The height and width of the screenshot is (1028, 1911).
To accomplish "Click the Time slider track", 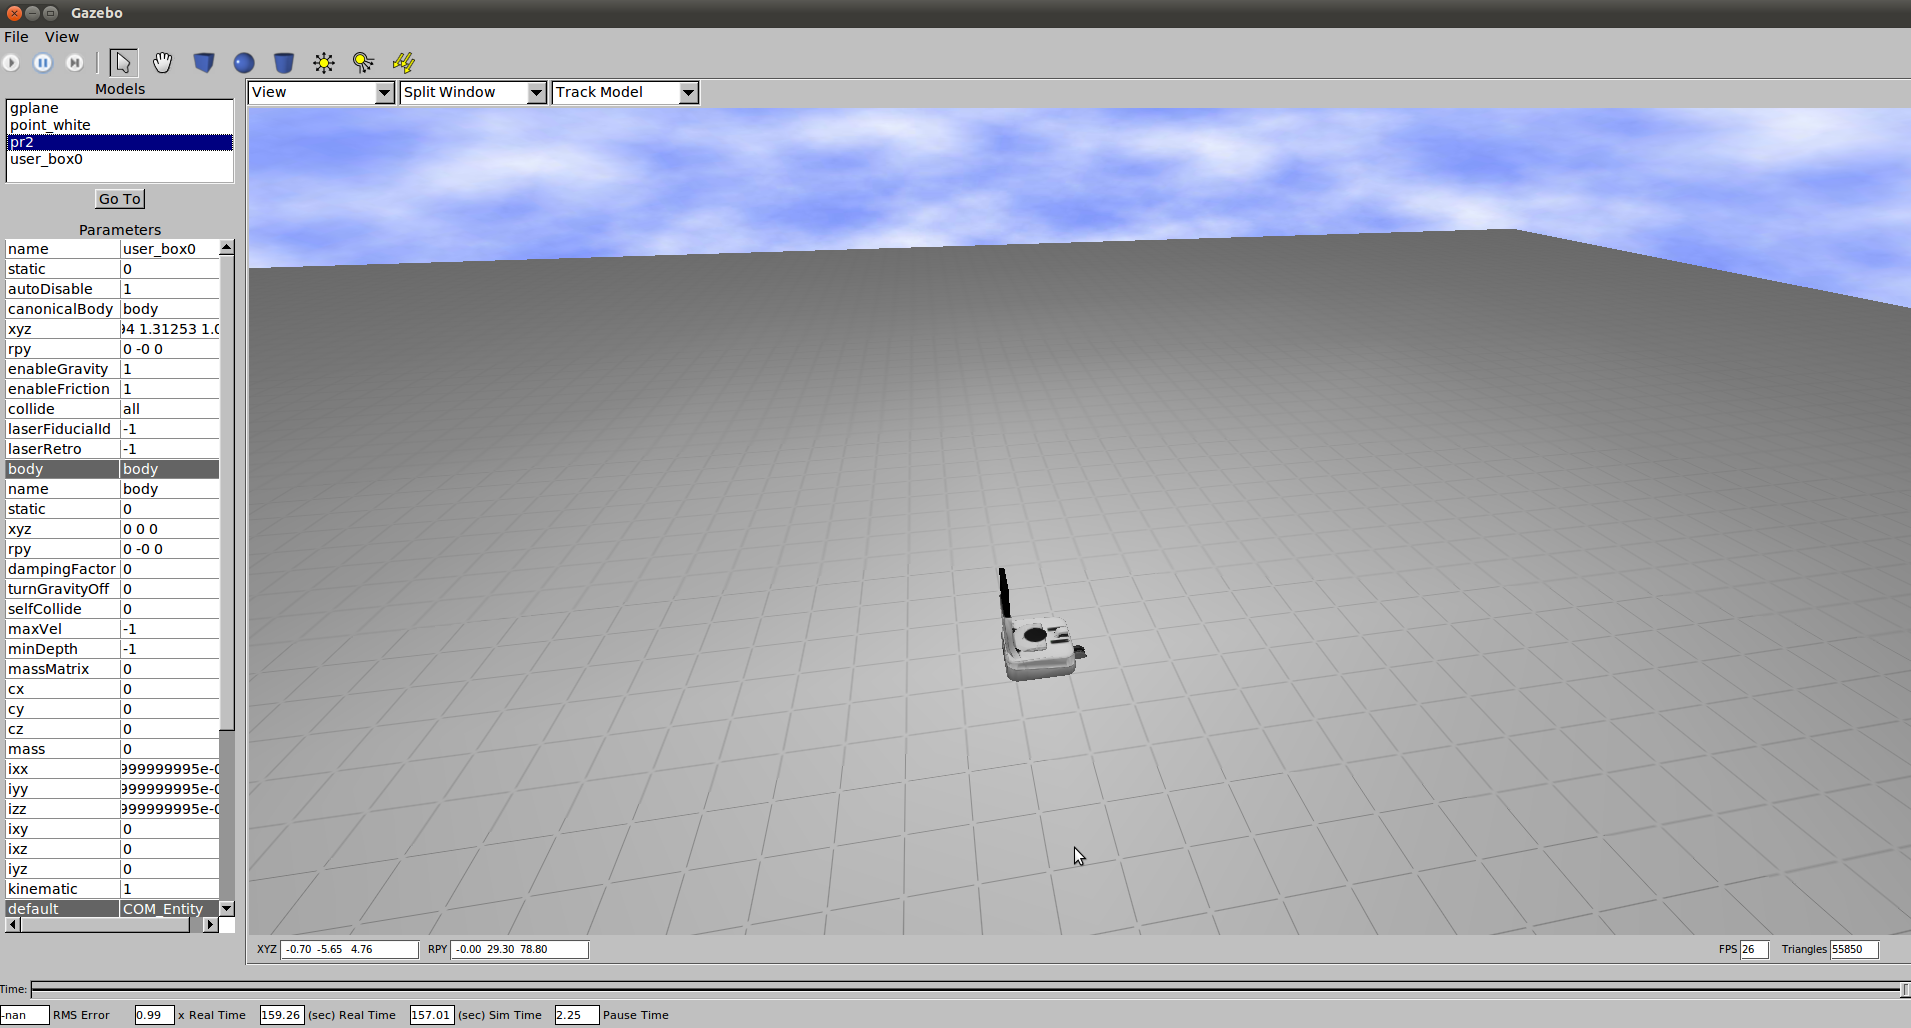I will click(970, 989).
